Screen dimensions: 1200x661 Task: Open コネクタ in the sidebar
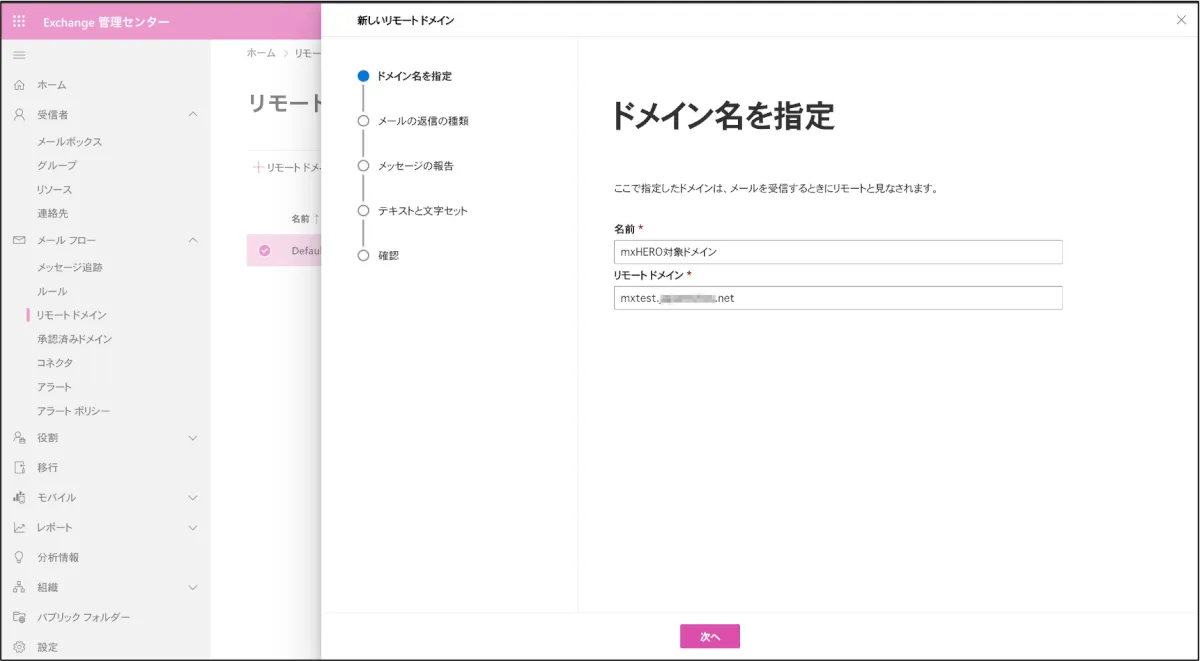point(55,363)
